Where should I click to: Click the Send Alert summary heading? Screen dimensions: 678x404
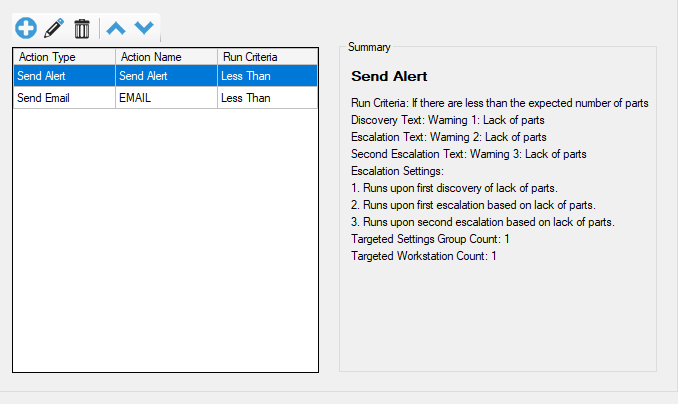coord(389,76)
